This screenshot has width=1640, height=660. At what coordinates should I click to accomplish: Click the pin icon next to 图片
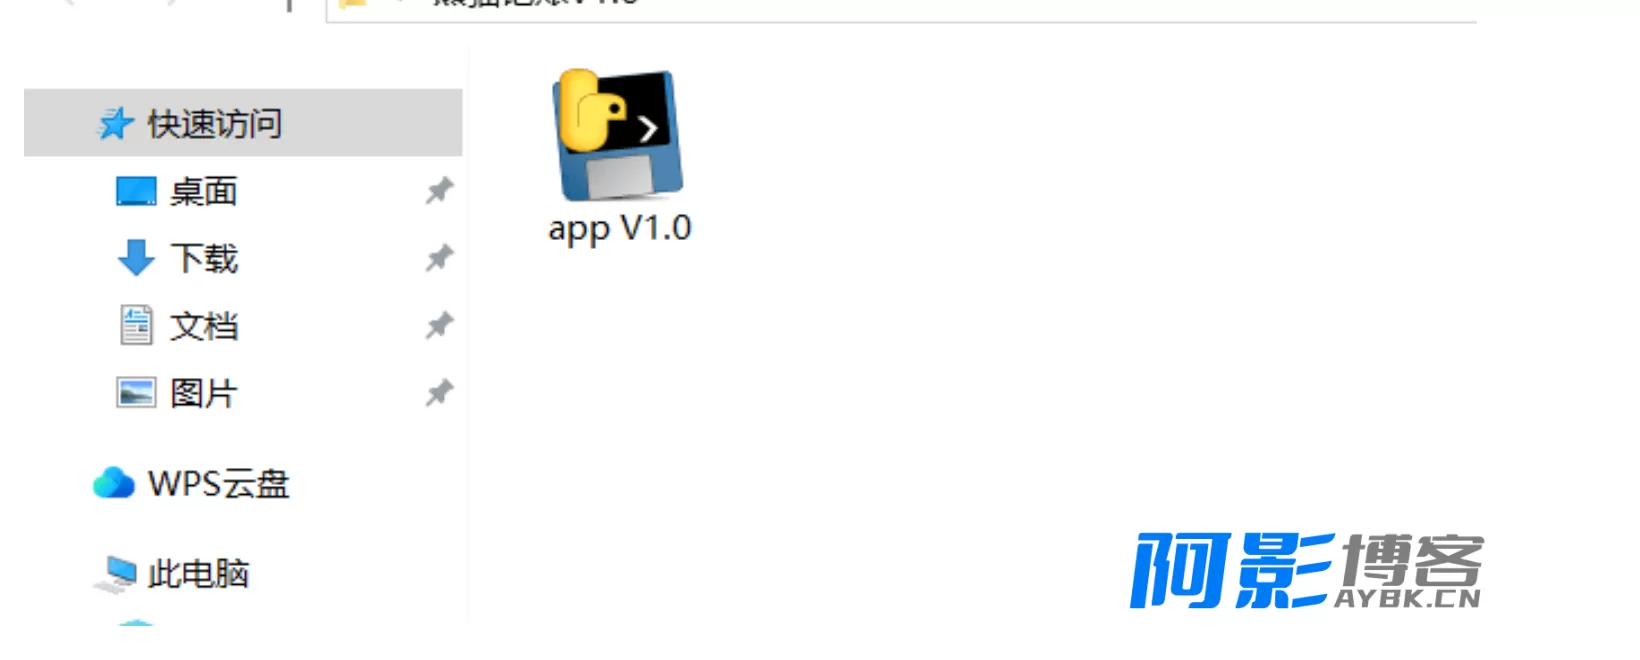tap(439, 393)
